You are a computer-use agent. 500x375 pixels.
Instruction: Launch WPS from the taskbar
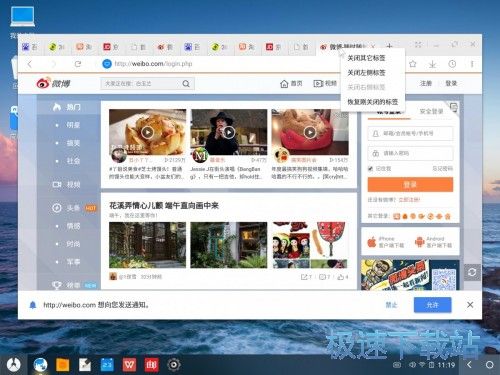(129, 365)
